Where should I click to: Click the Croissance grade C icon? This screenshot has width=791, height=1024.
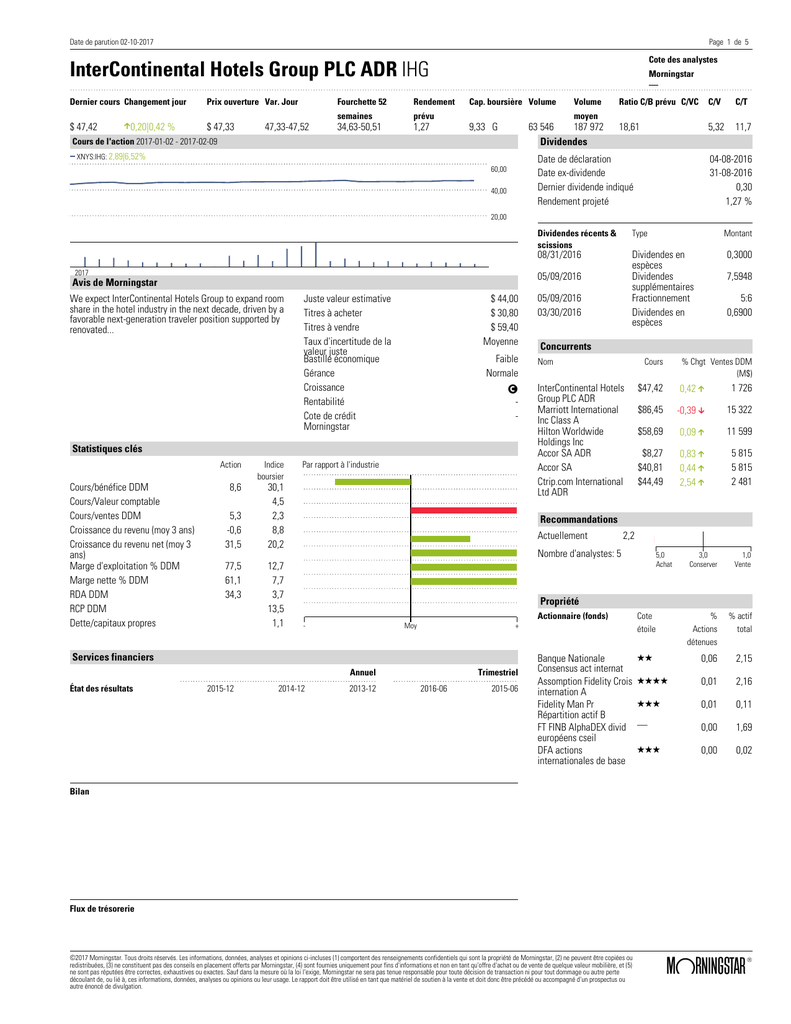click(513, 389)
